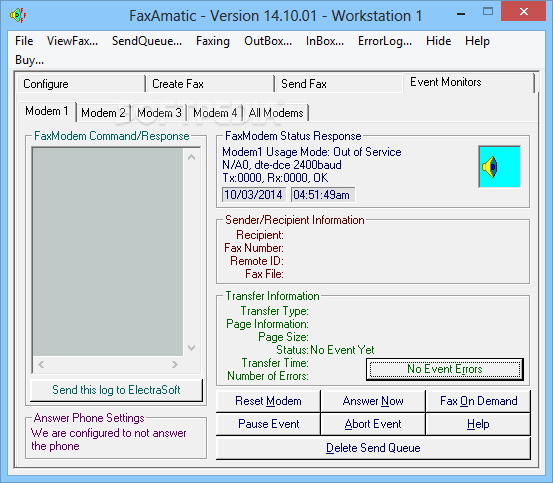Switch to the Modem 3 tab
This screenshot has height=483, width=553.
tap(159, 113)
